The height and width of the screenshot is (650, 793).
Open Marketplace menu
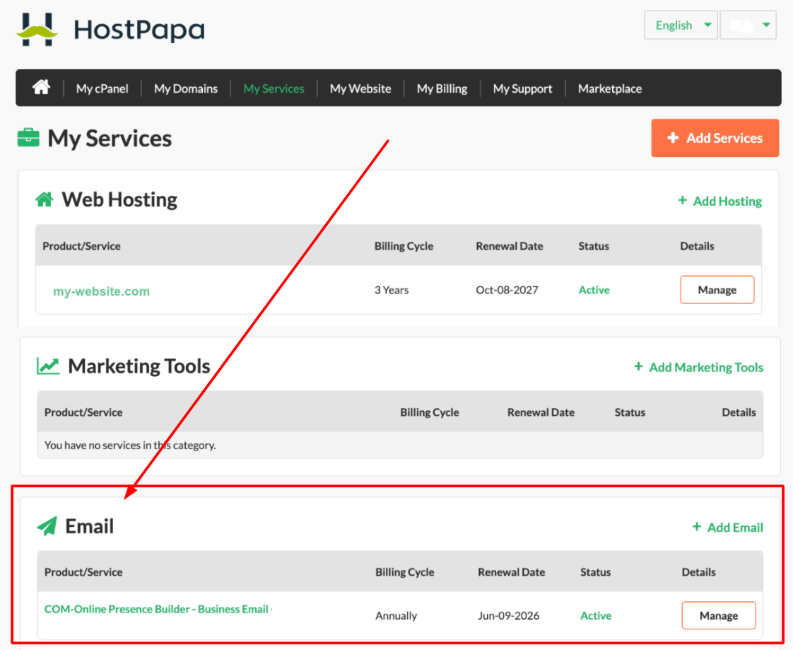(x=610, y=89)
